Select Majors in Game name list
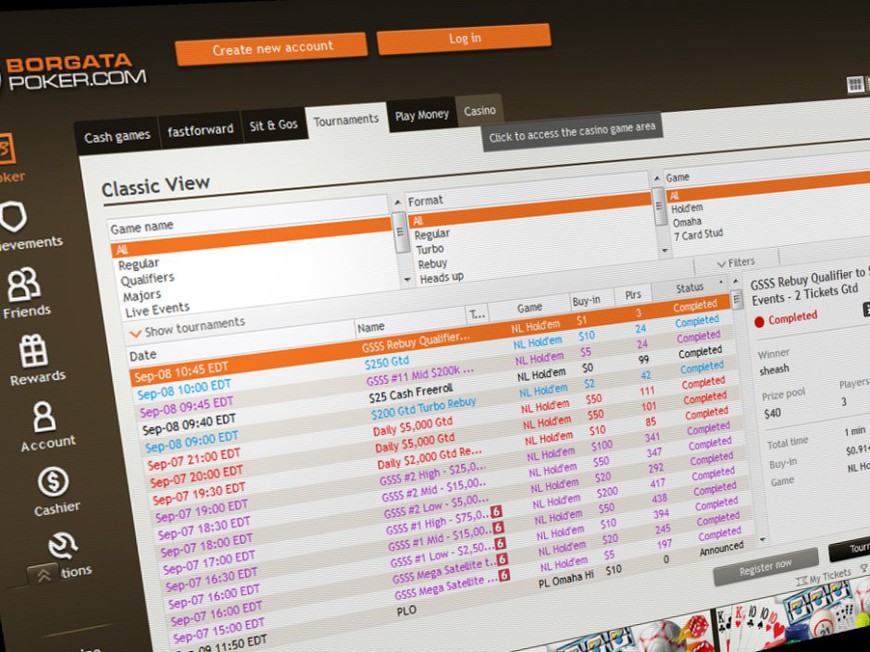870x652 pixels. tap(142, 295)
